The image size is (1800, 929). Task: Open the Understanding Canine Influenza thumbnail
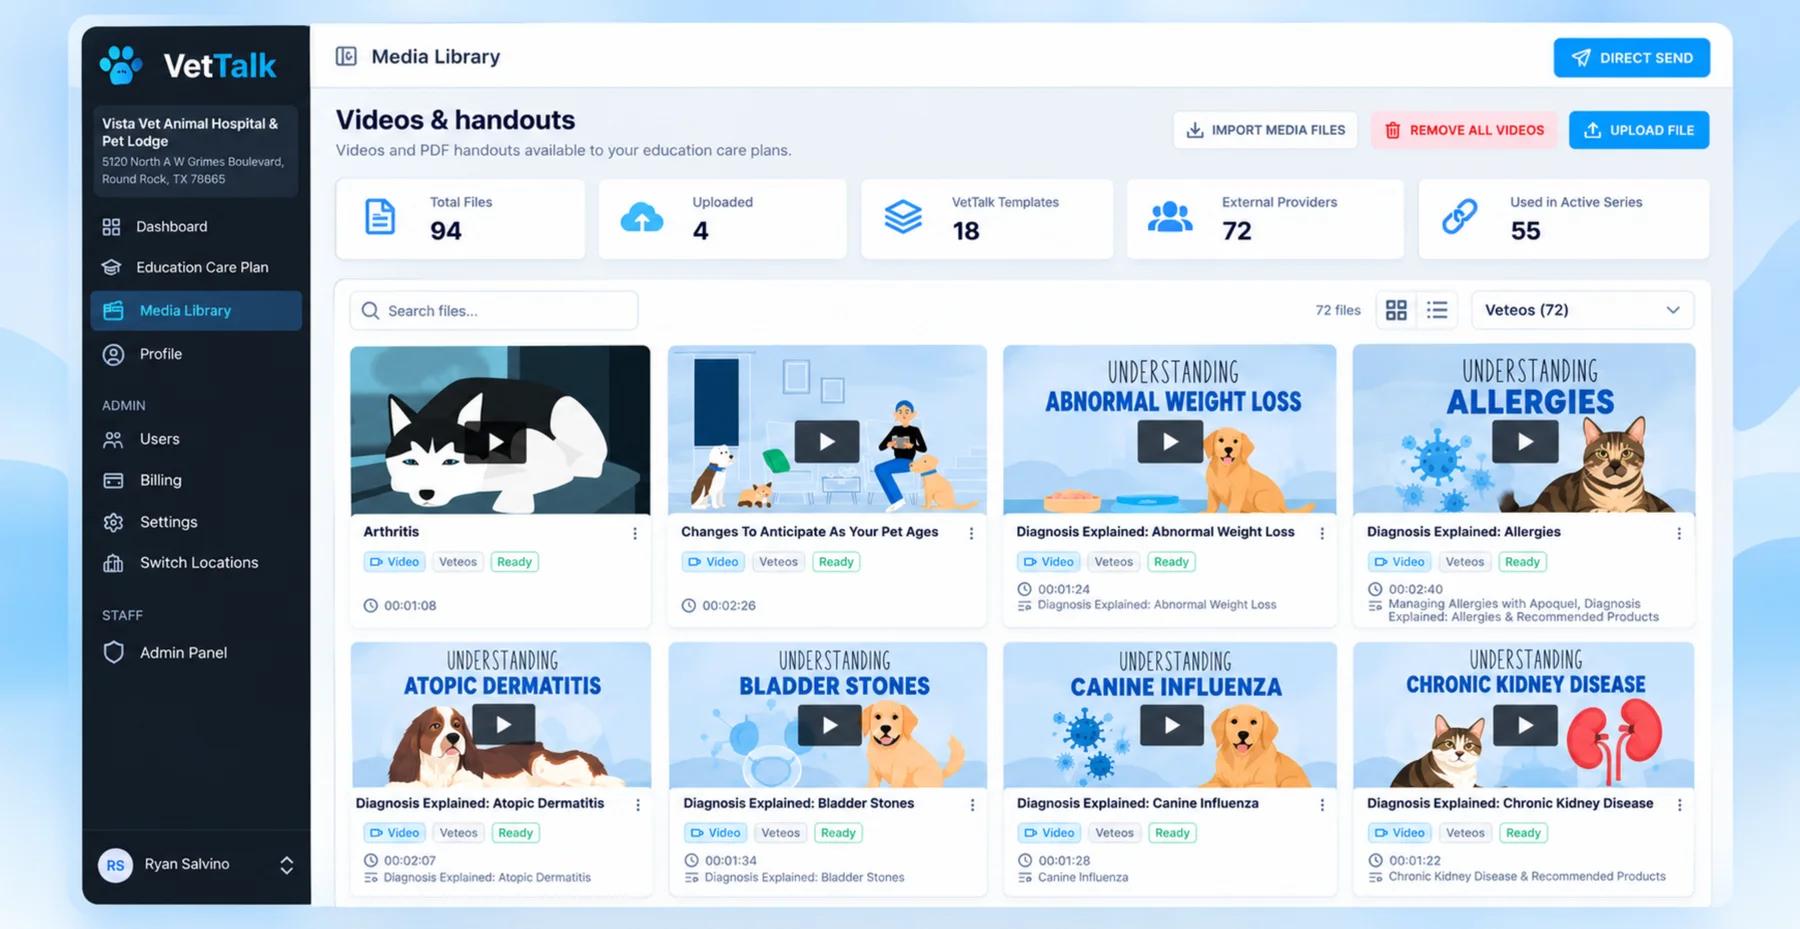point(1170,716)
